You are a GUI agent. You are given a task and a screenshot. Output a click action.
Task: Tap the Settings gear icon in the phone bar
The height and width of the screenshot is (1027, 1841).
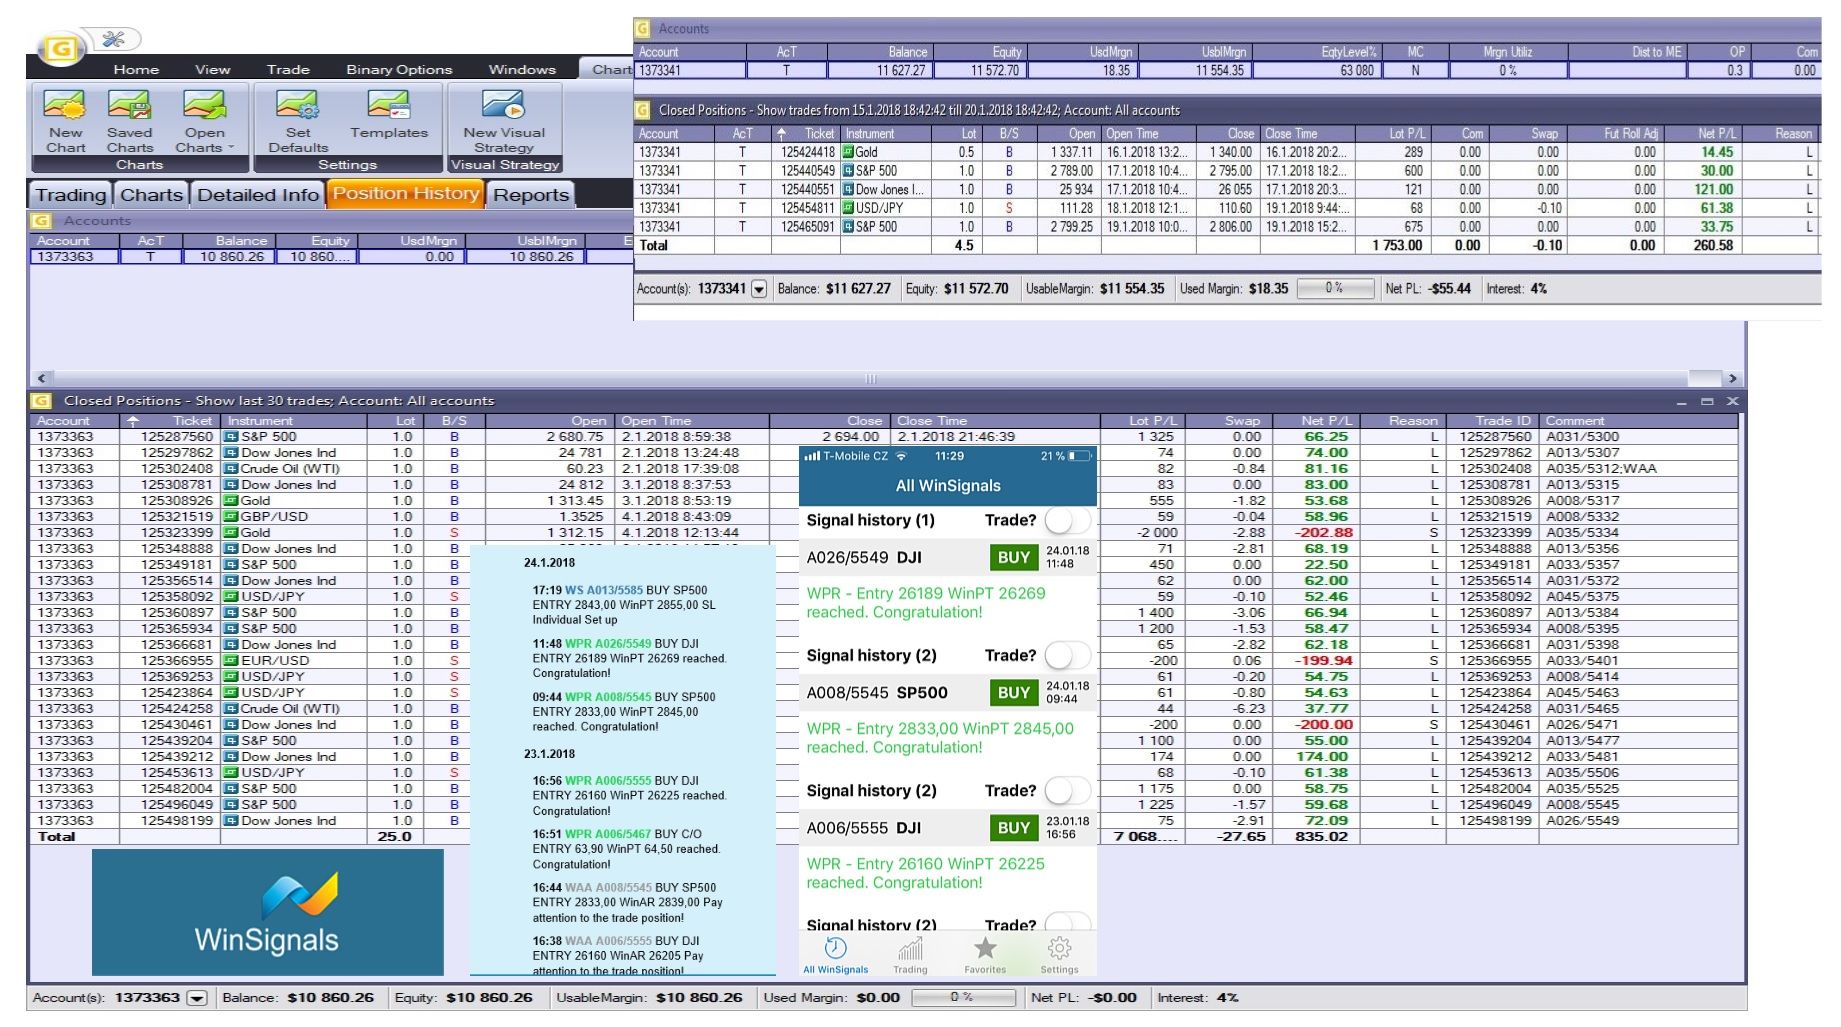1059,948
